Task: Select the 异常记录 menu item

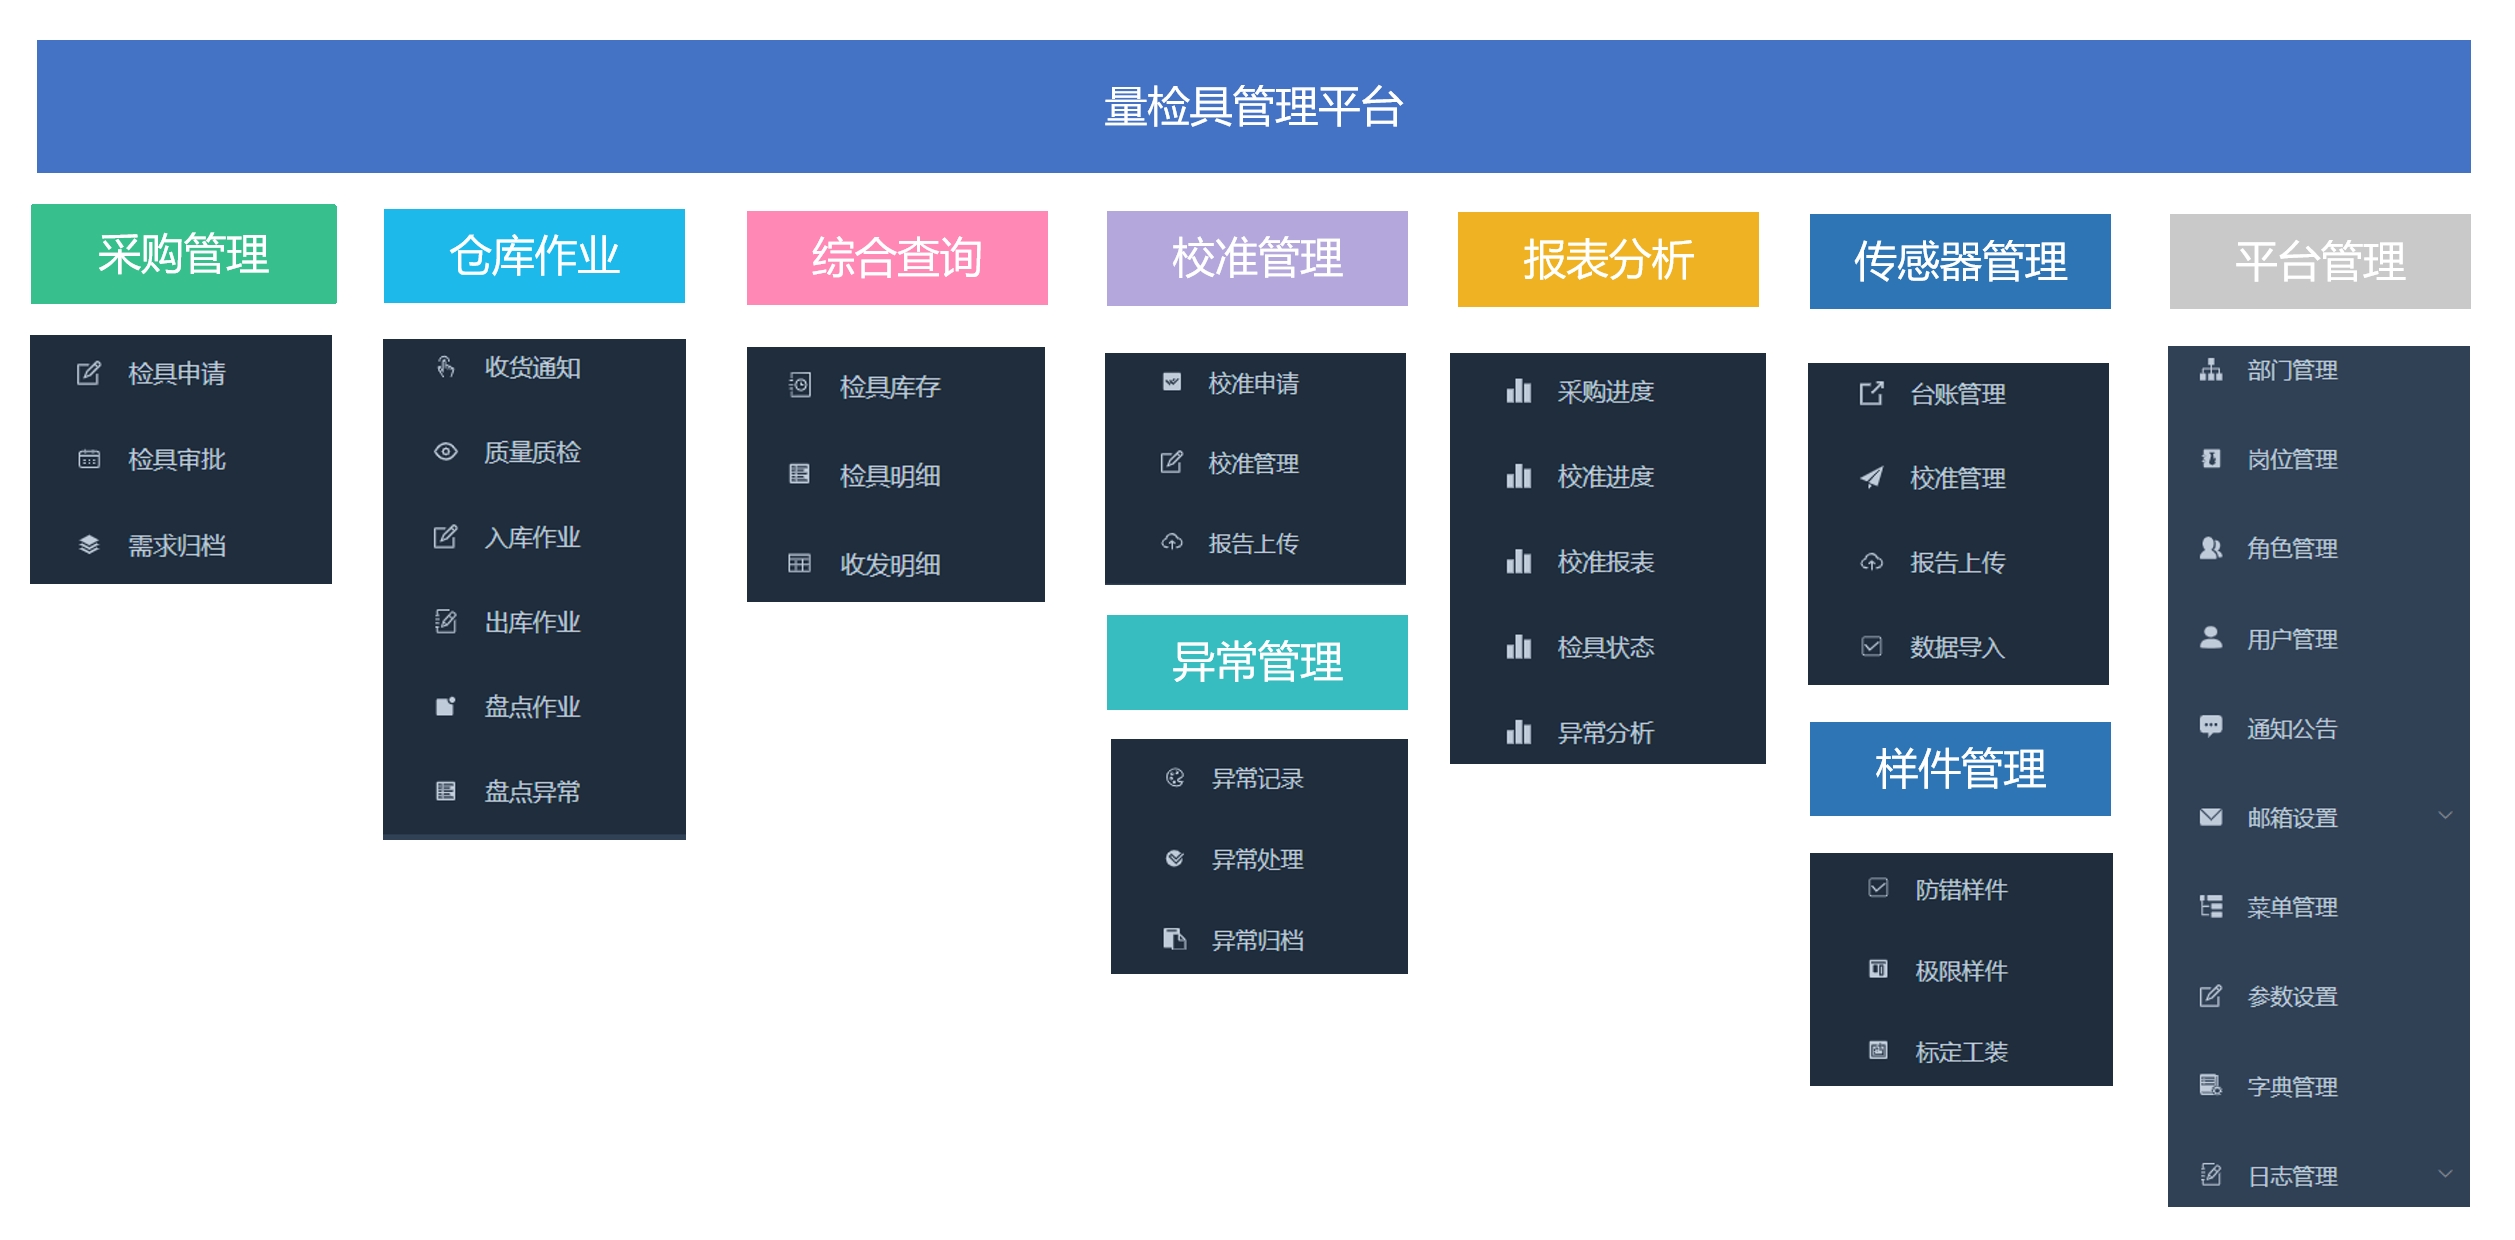Action: [x=1259, y=778]
